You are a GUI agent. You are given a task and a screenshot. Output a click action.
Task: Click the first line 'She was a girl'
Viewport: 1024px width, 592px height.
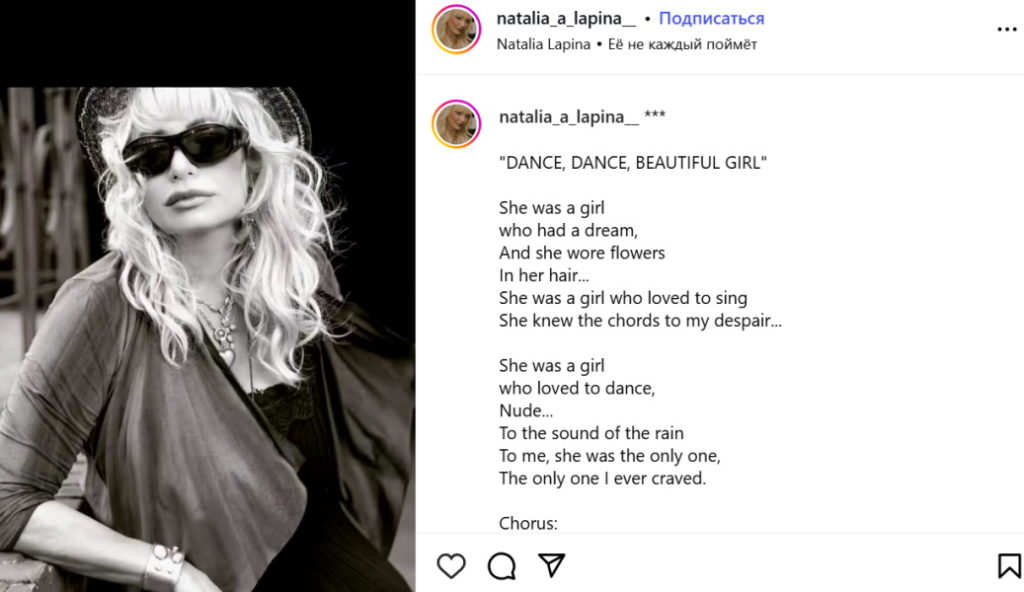click(552, 208)
